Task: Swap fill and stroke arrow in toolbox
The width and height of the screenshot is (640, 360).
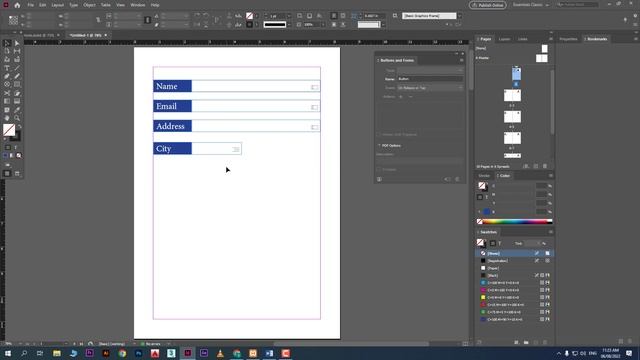Action: tap(19, 127)
